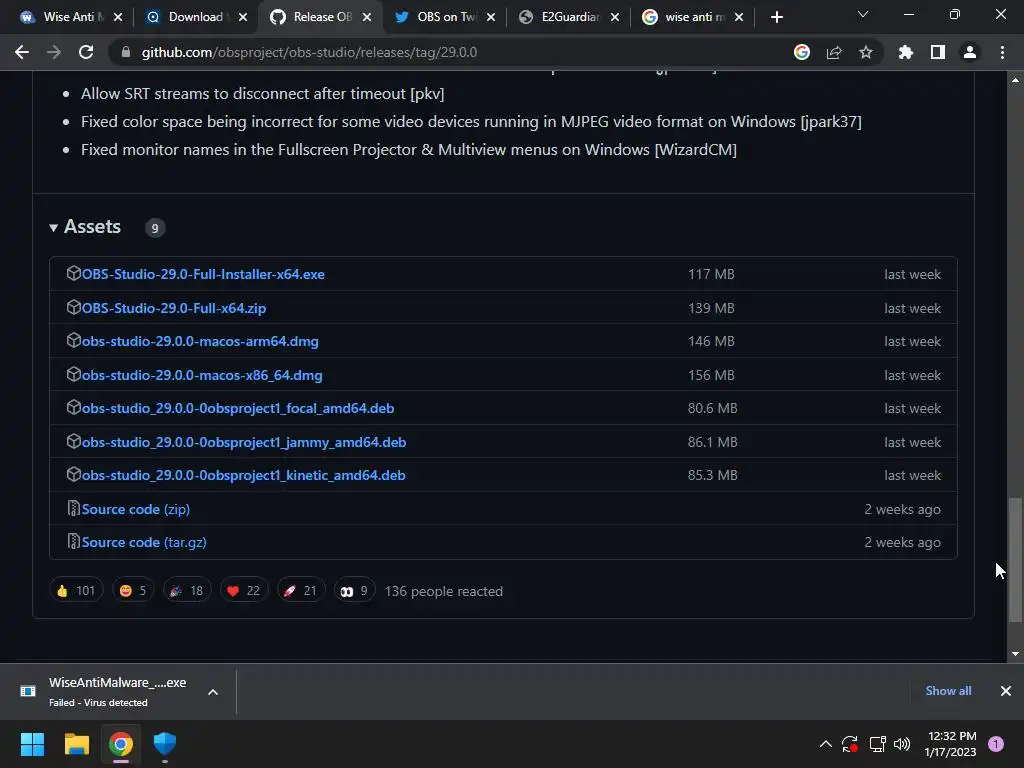Viewport: 1024px width, 768px height.
Task: Click scrollbar down arrow
Action: (x=1015, y=654)
